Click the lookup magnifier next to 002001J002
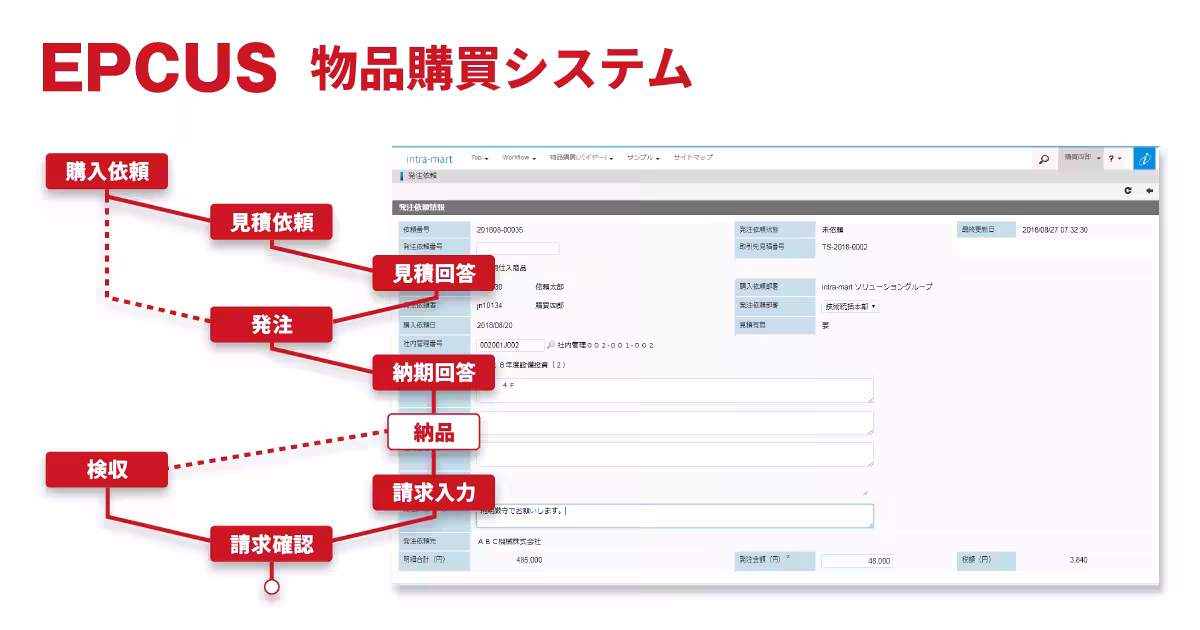 (550, 345)
